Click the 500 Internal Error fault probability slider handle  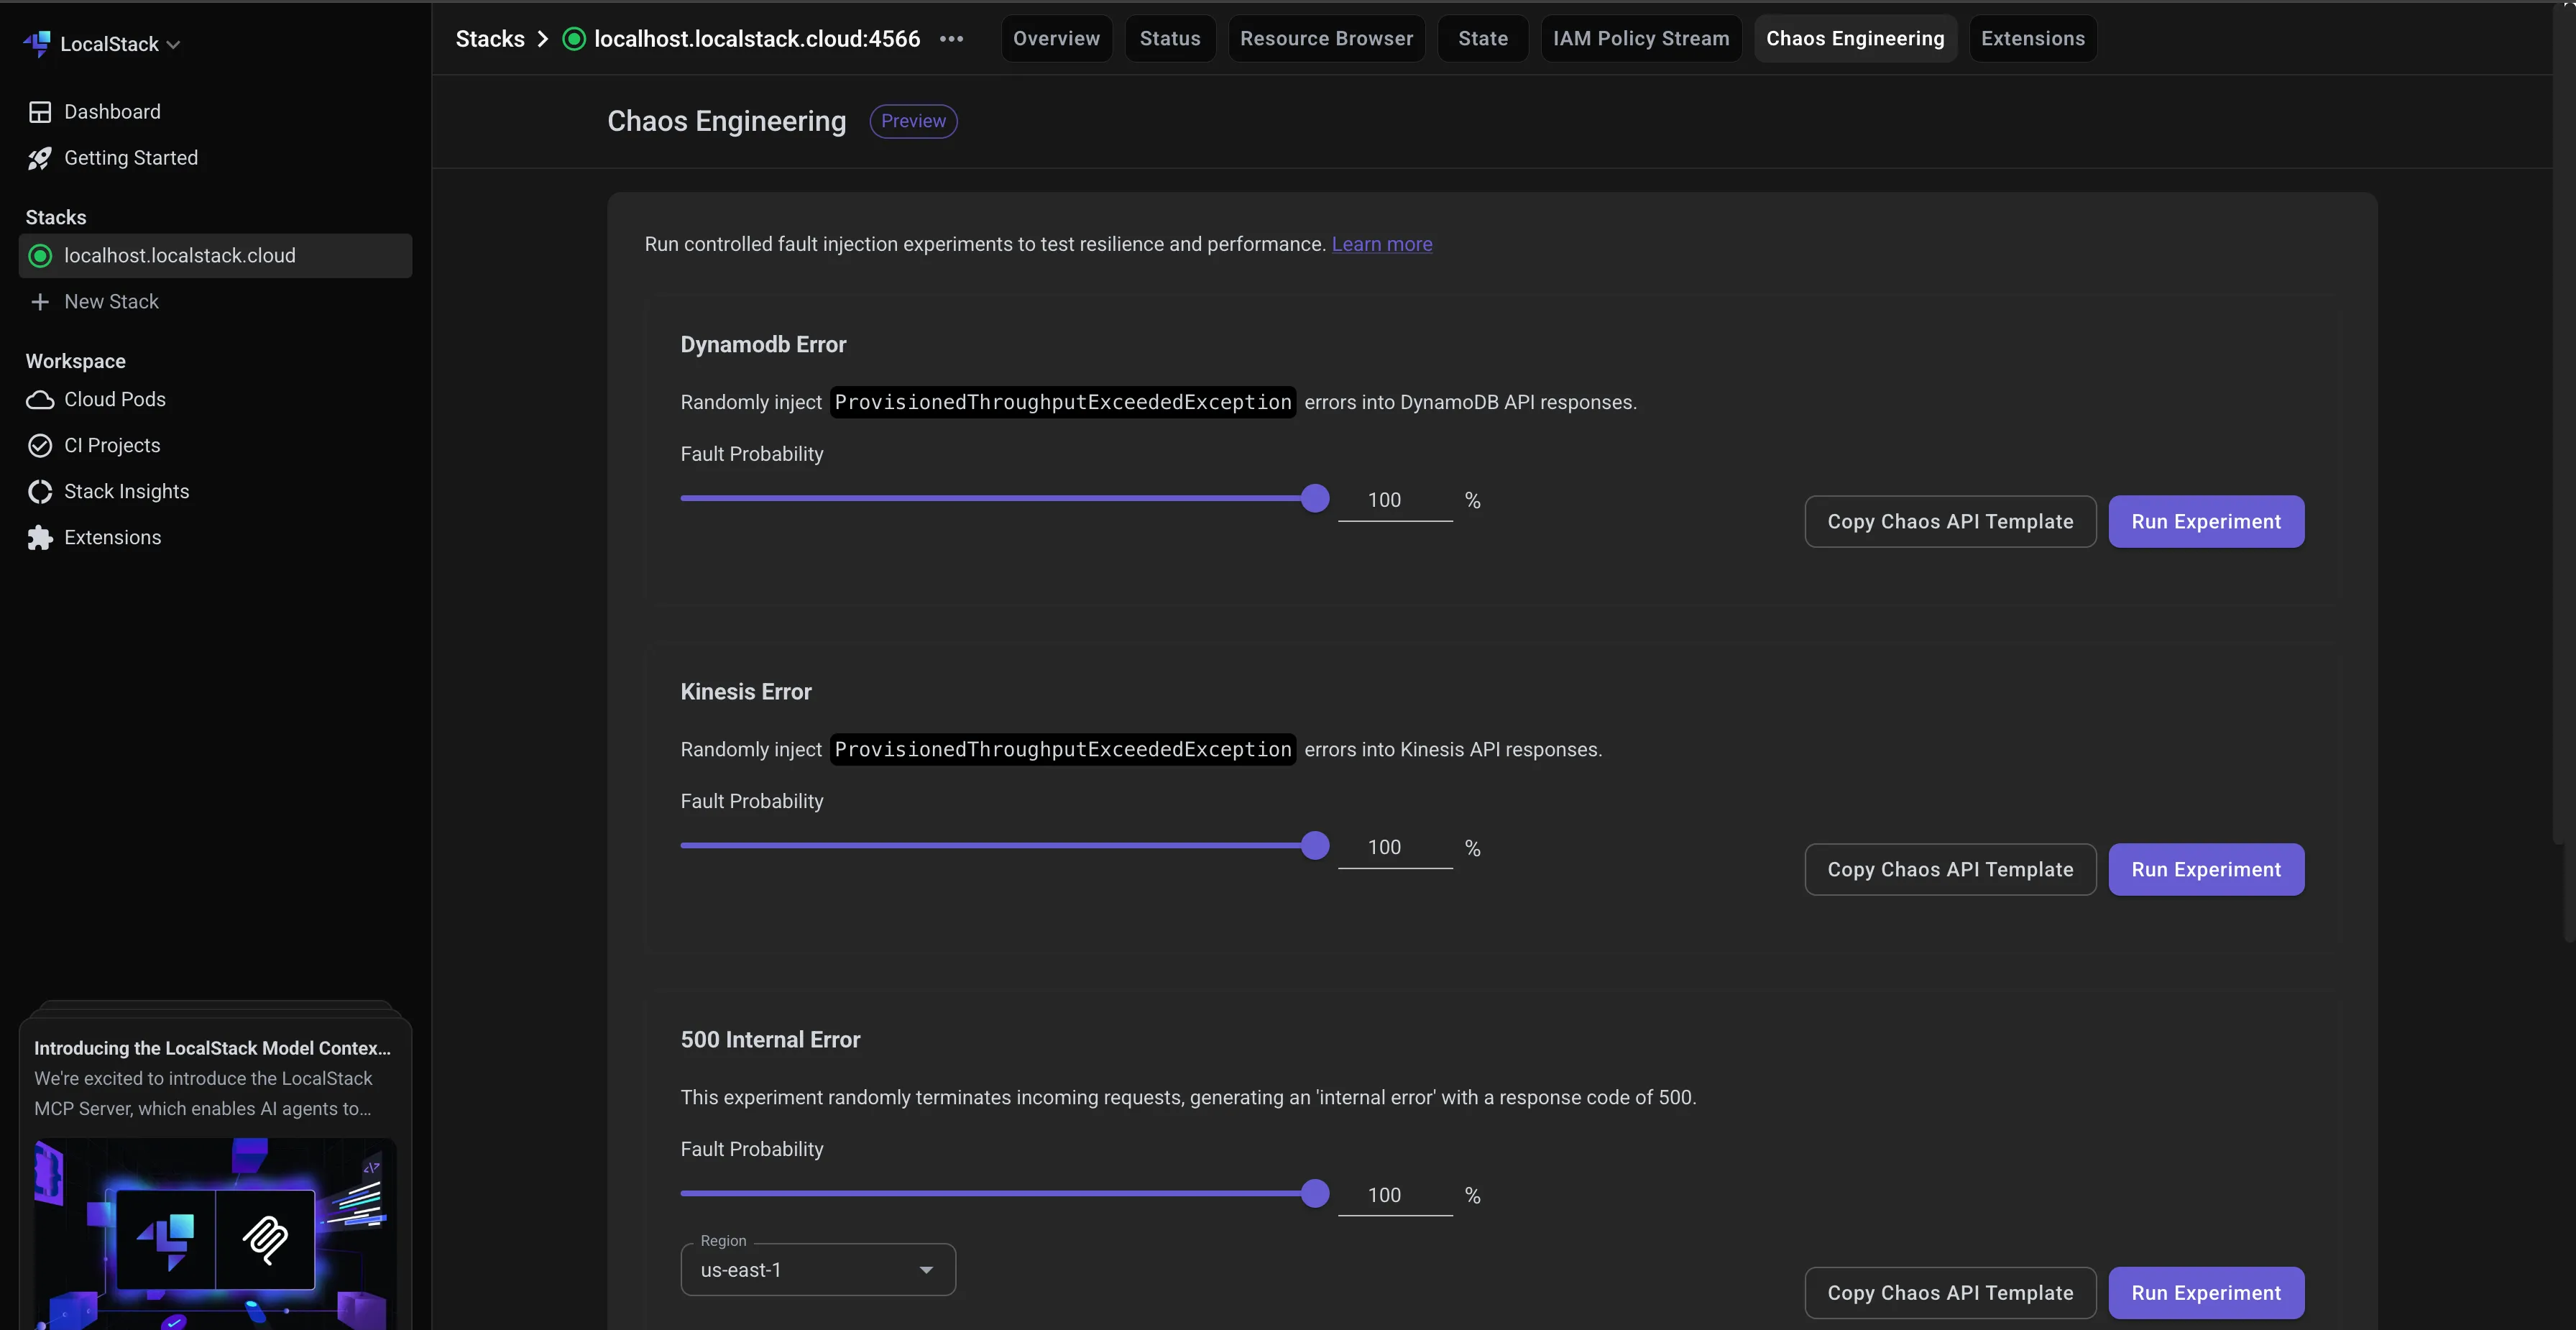coord(1314,1193)
